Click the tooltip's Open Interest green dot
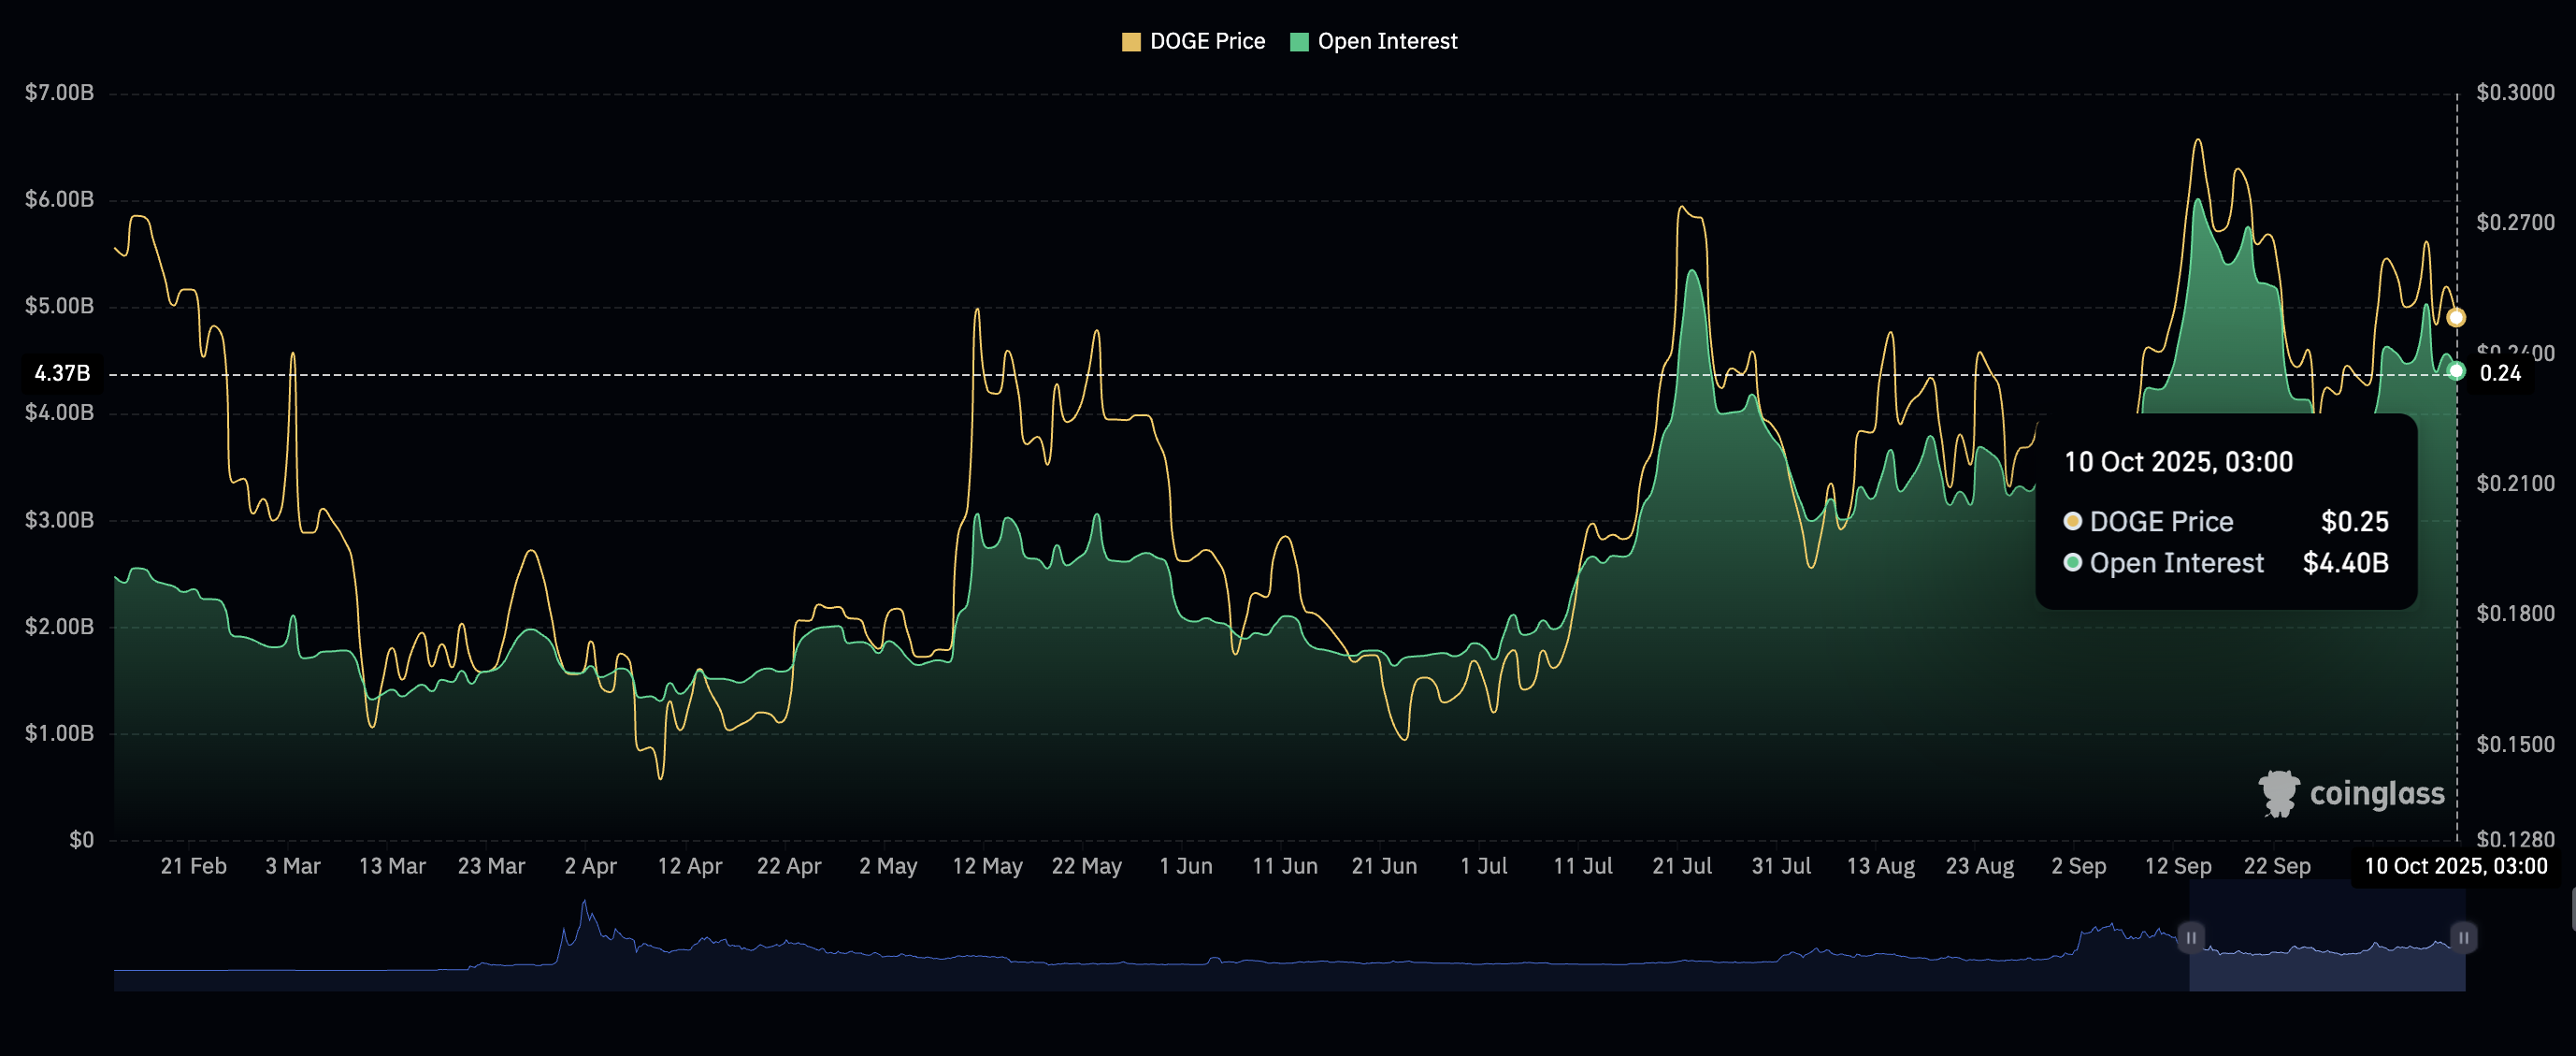 pos(2073,562)
